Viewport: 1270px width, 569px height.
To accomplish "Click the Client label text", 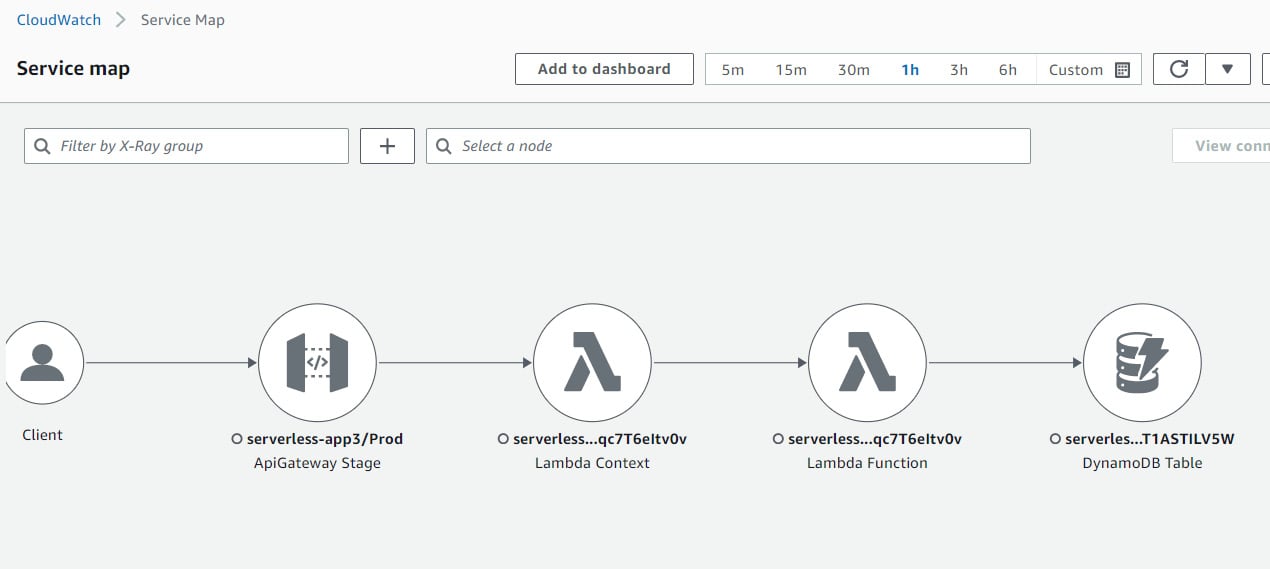I will click(42, 435).
